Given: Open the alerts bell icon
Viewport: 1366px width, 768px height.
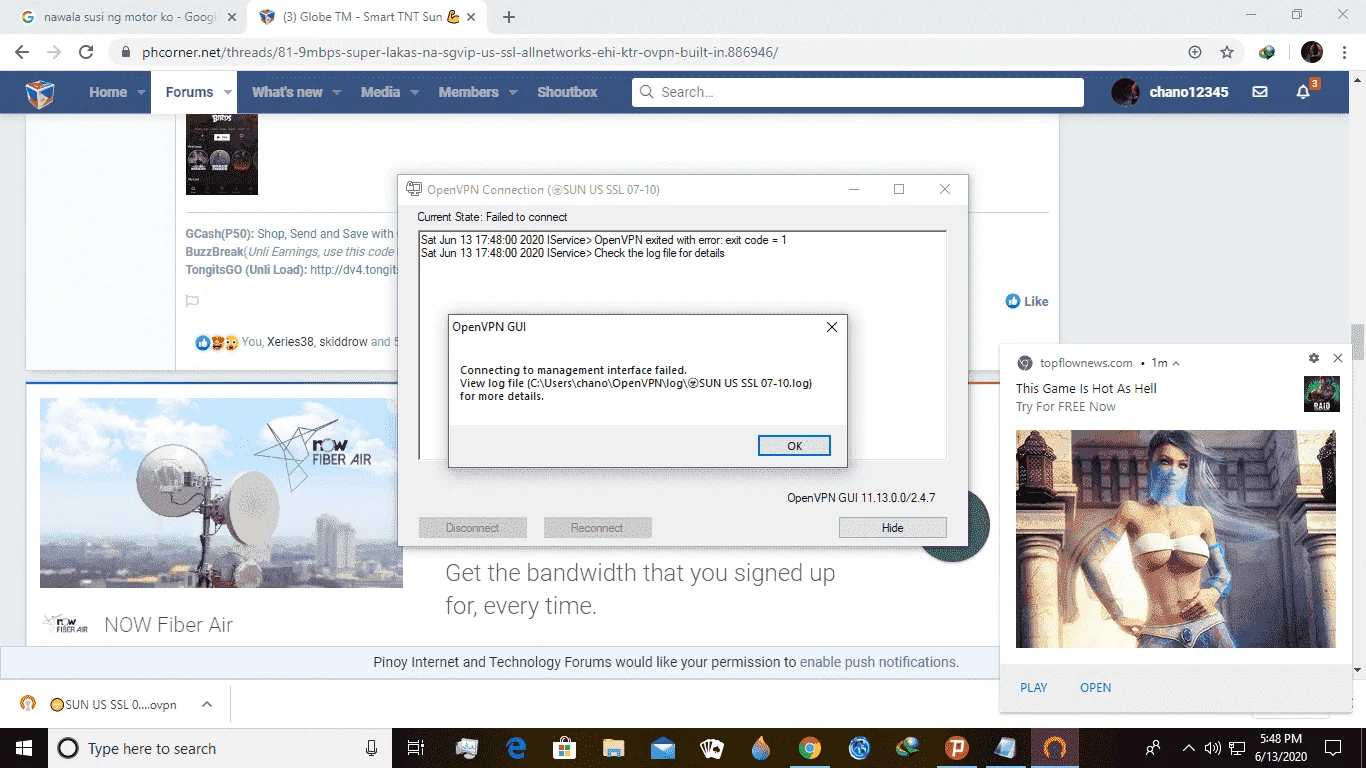Looking at the screenshot, I should coord(1303,92).
